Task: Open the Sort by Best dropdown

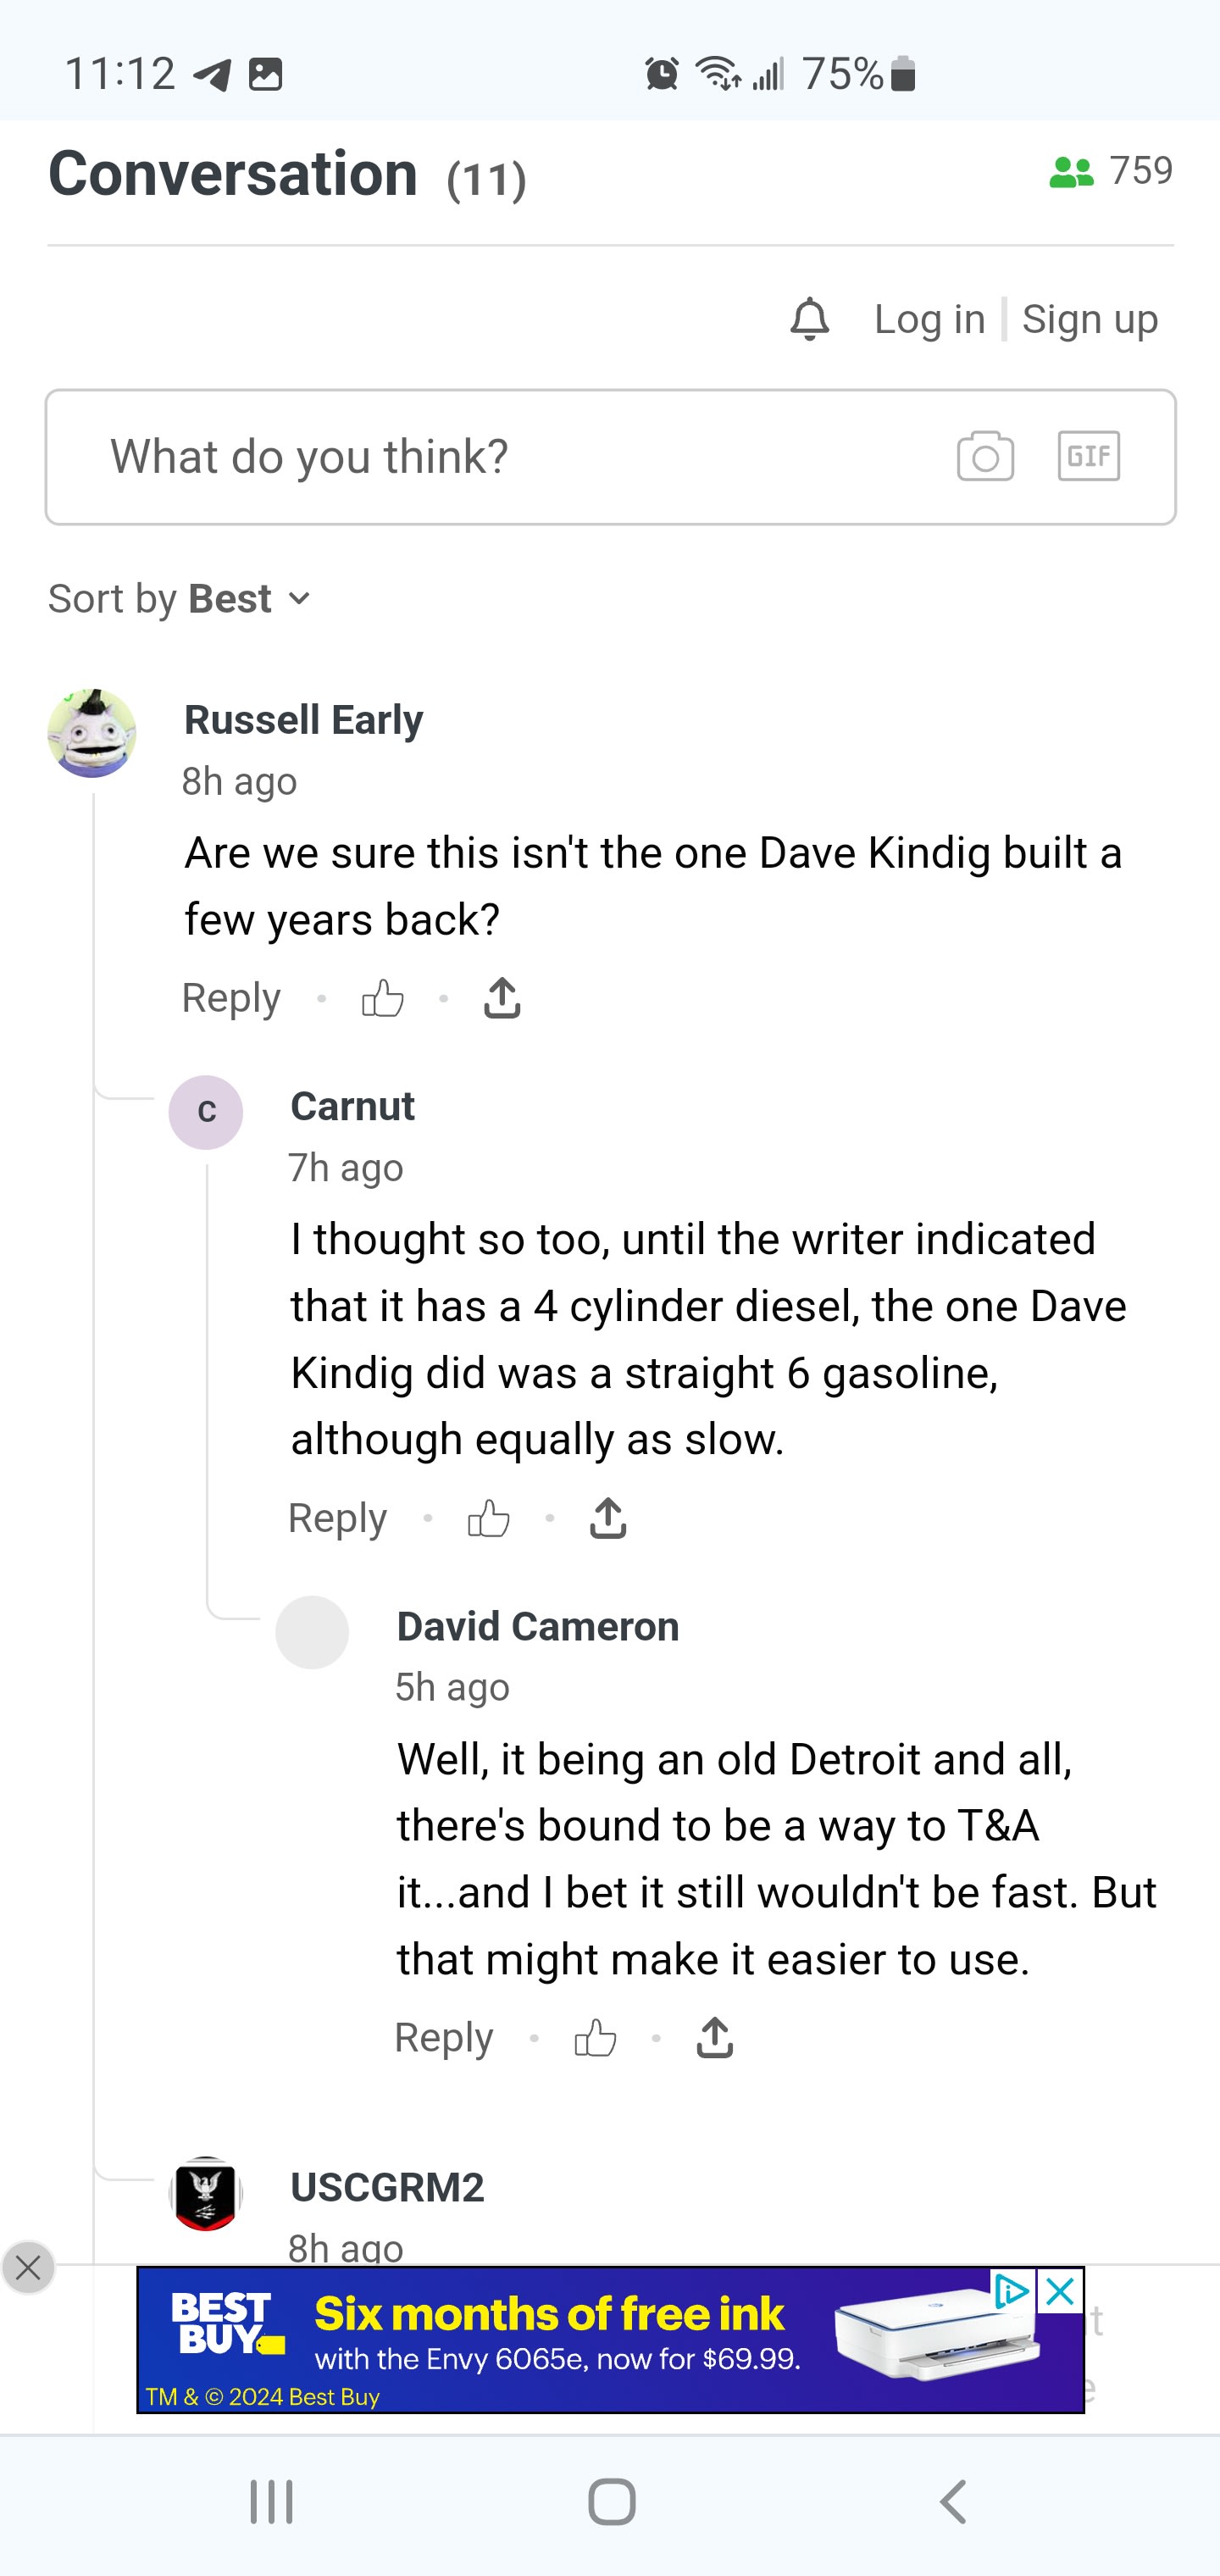Action: coord(180,599)
